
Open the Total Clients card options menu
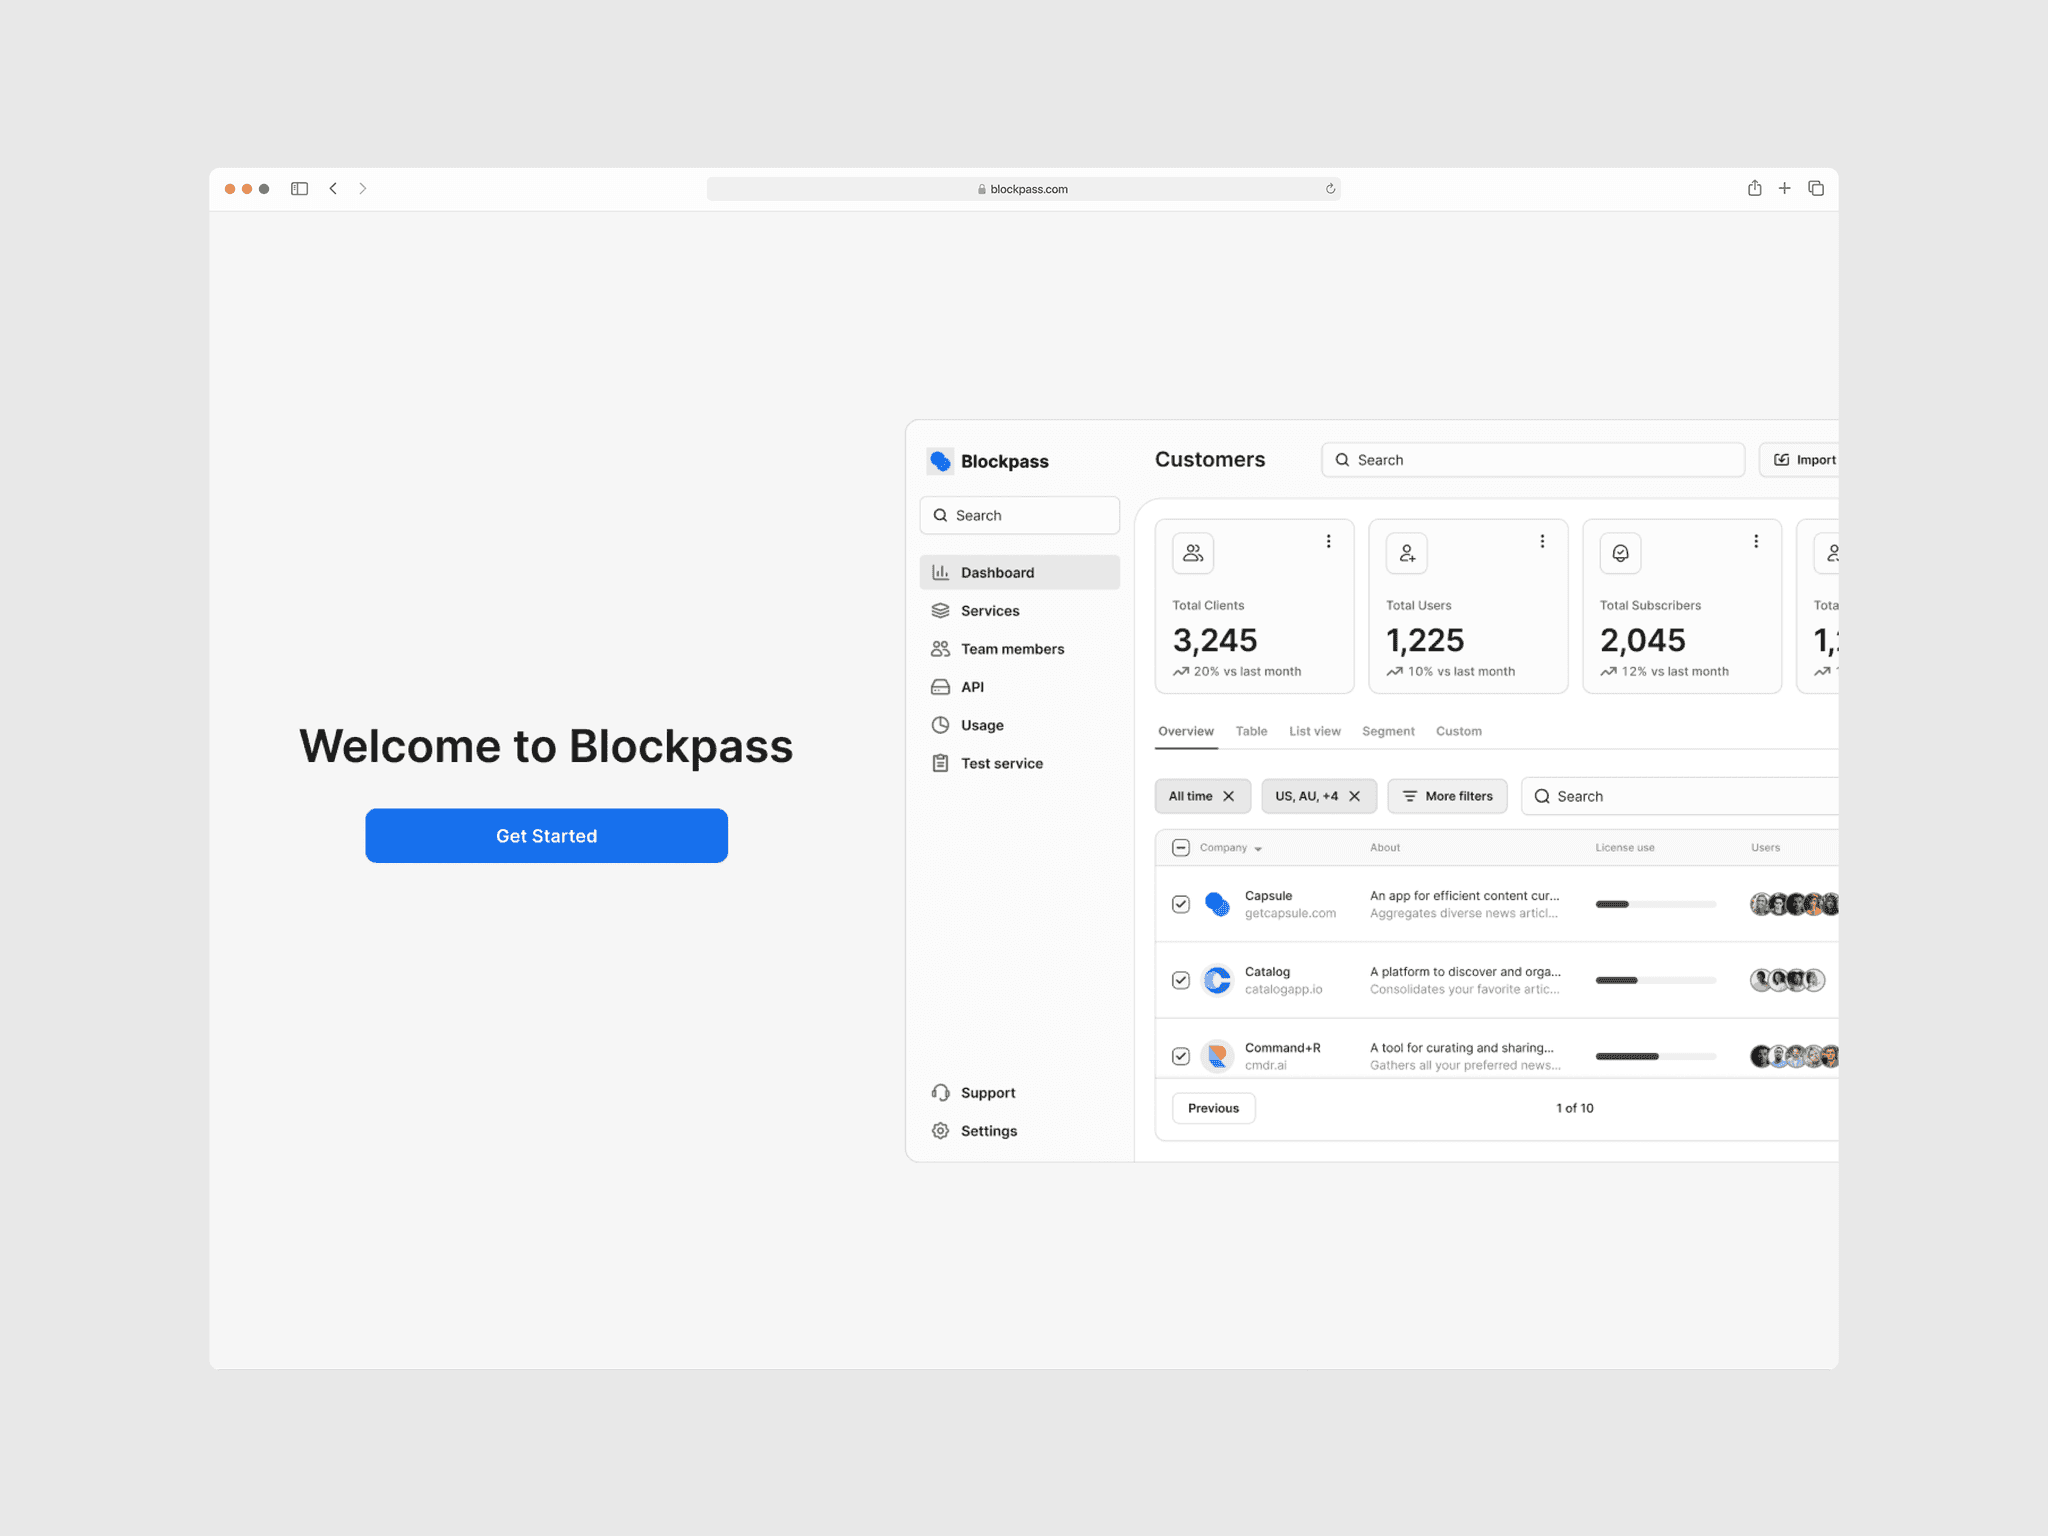pyautogui.click(x=1329, y=541)
